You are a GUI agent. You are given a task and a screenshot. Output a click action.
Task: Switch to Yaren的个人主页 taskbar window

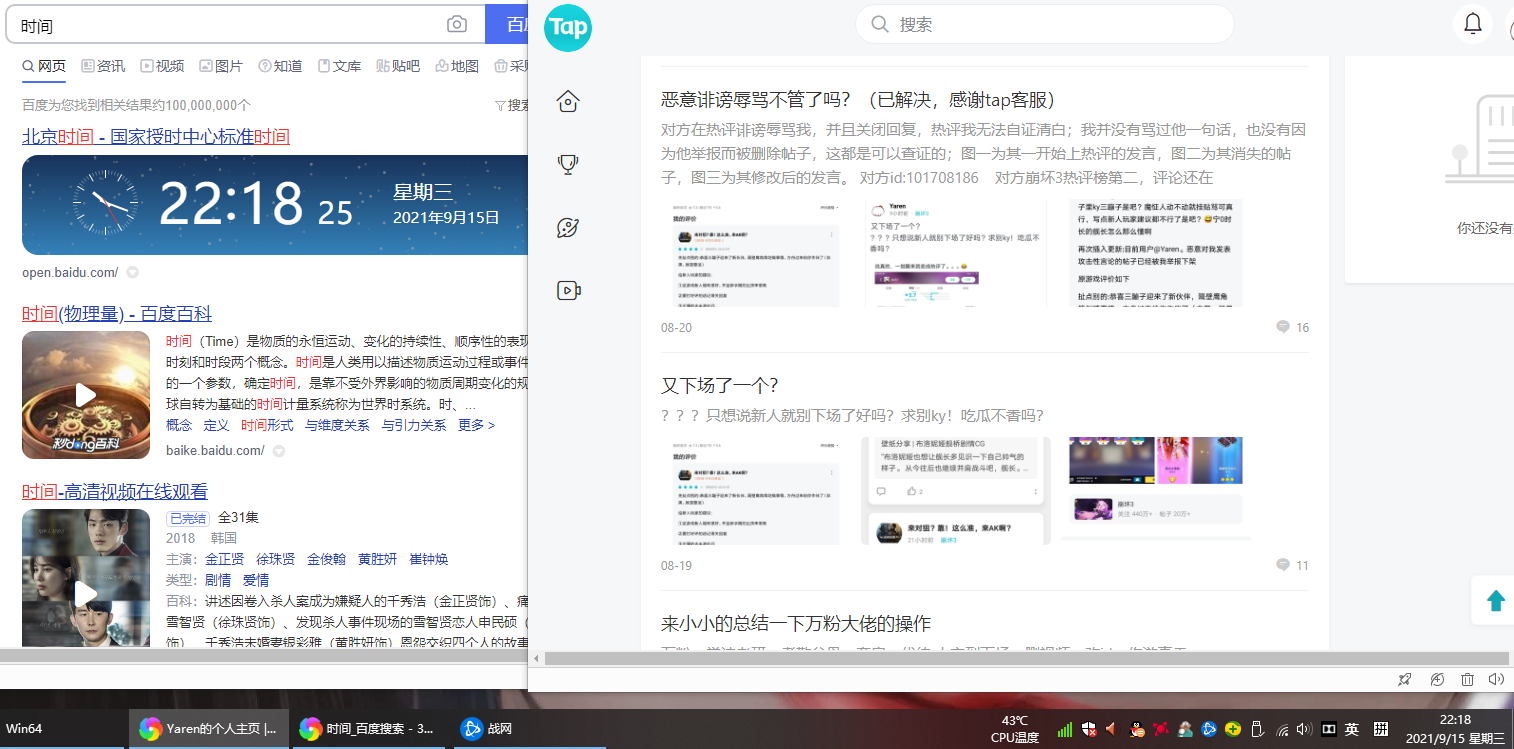(209, 729)
